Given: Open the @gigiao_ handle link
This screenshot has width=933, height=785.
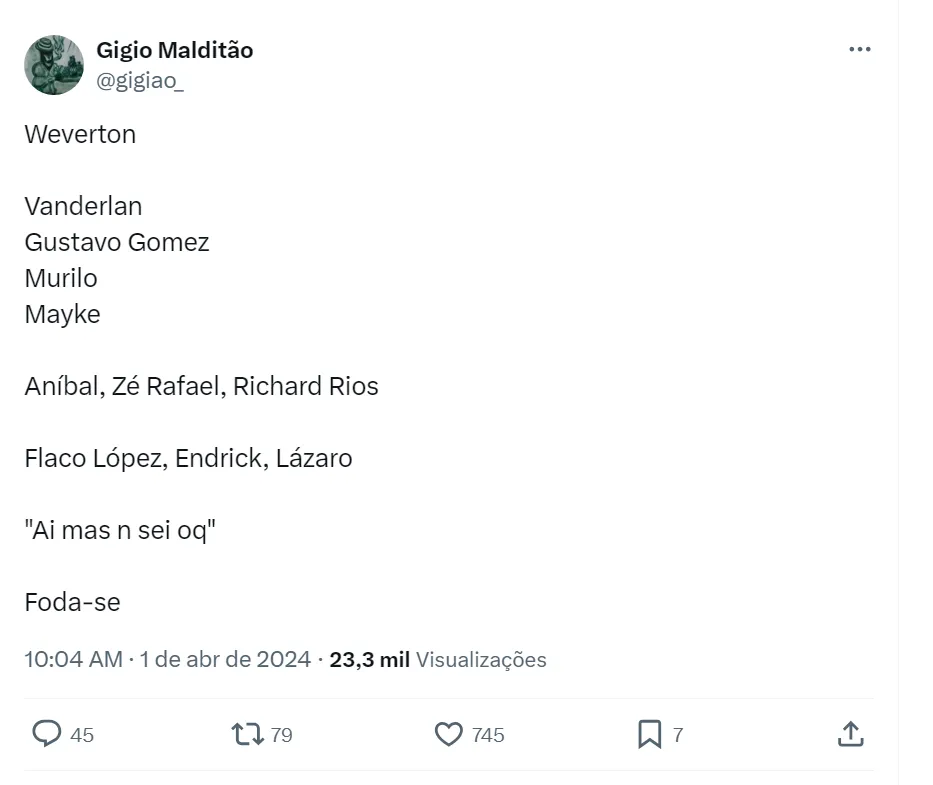Looking at the screenshot, I should point(139,82).
